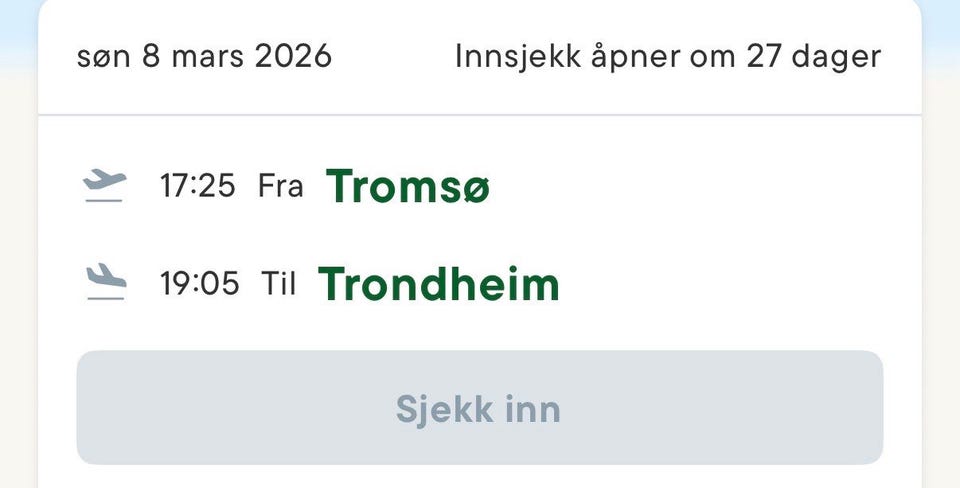Click the divider line below the date header

pyautogui.click(x=480, y=115)
